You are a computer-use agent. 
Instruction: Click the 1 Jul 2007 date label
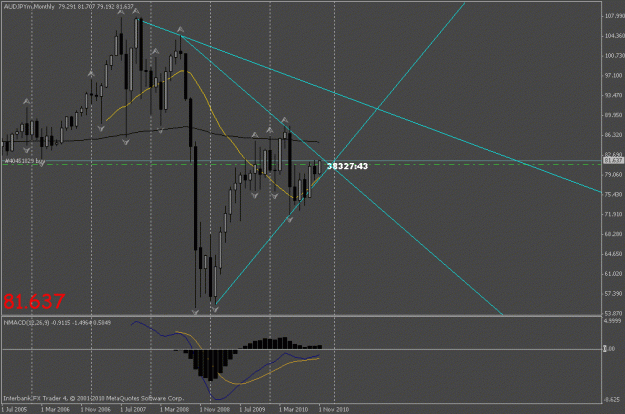[x=134, y=409]
